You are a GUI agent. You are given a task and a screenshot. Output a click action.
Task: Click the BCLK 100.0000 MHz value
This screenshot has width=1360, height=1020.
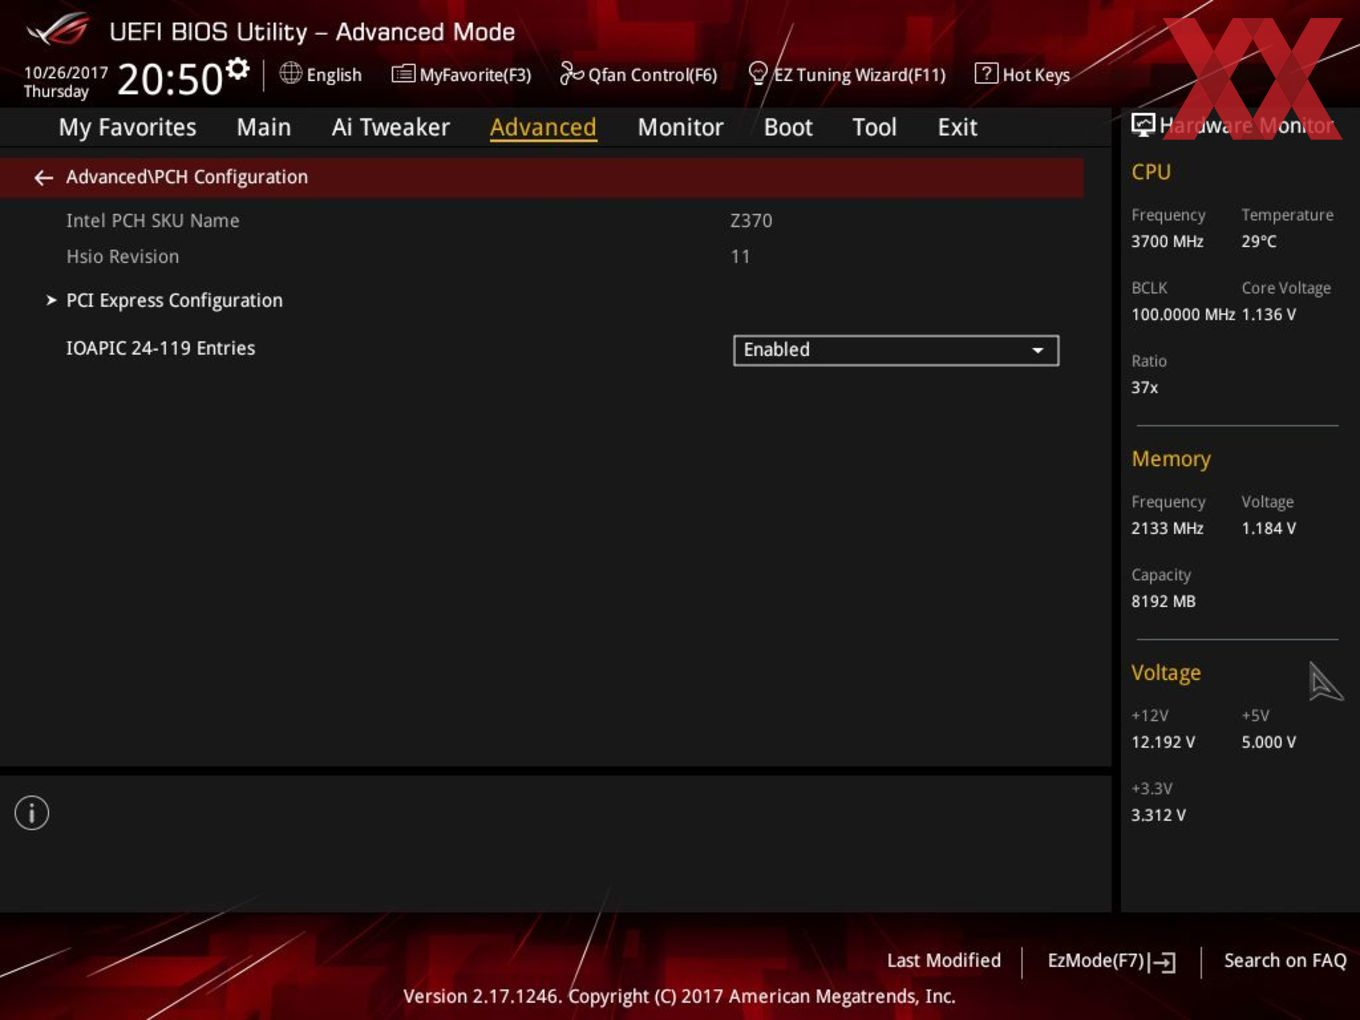click(1183, 314)
